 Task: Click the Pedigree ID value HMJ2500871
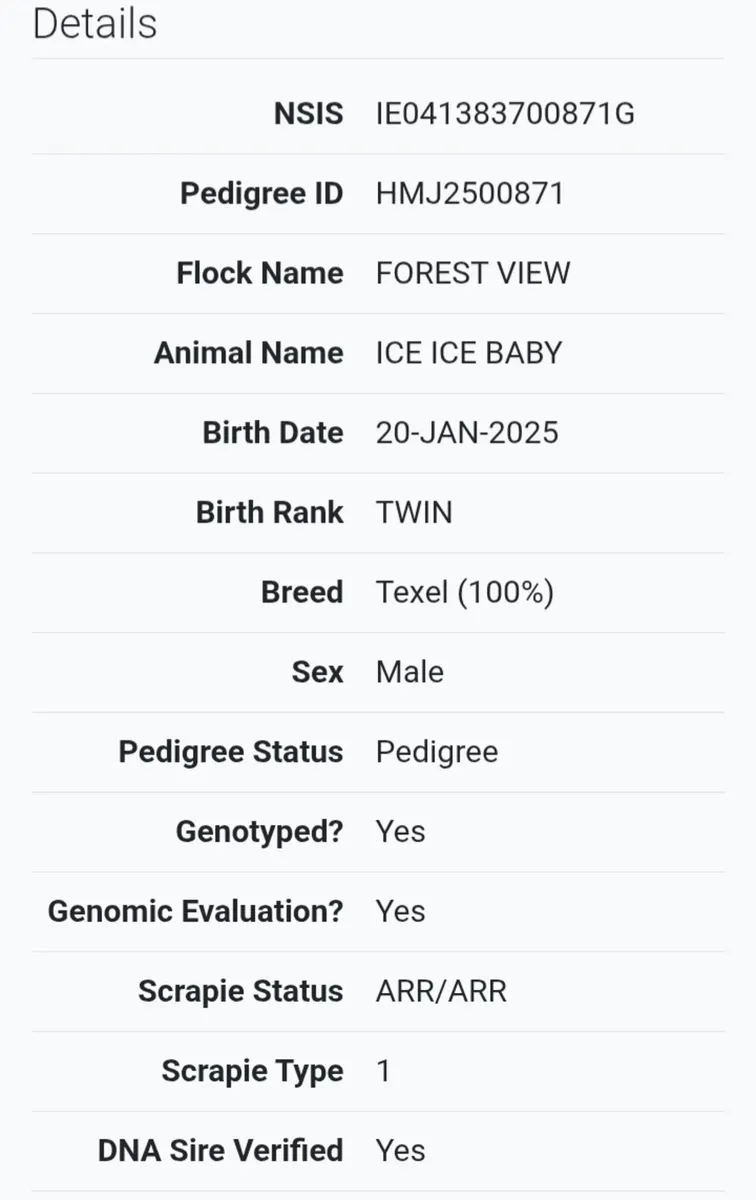pos(470,193)
